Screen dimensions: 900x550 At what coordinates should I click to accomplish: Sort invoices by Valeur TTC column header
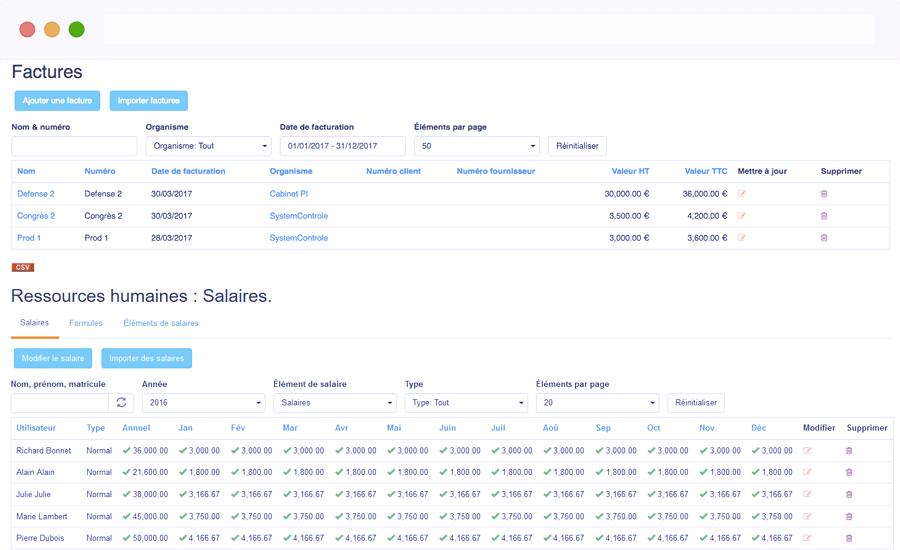click(x=706, y=171)
